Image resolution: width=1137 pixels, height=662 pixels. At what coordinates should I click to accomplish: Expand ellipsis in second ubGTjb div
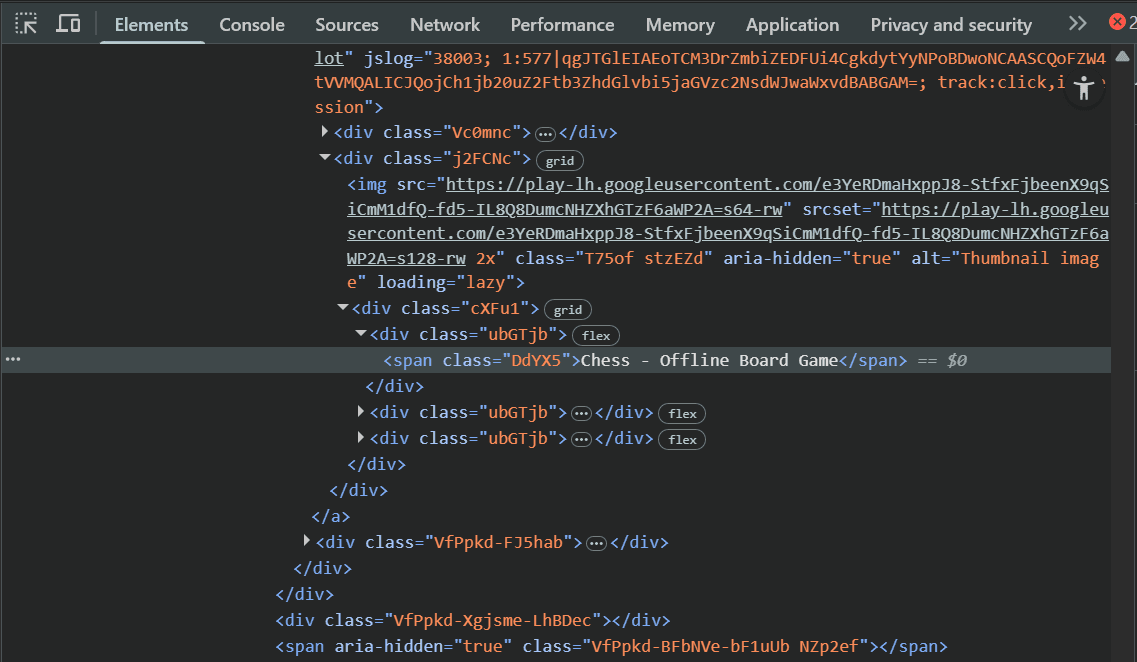tap(582, 414)
